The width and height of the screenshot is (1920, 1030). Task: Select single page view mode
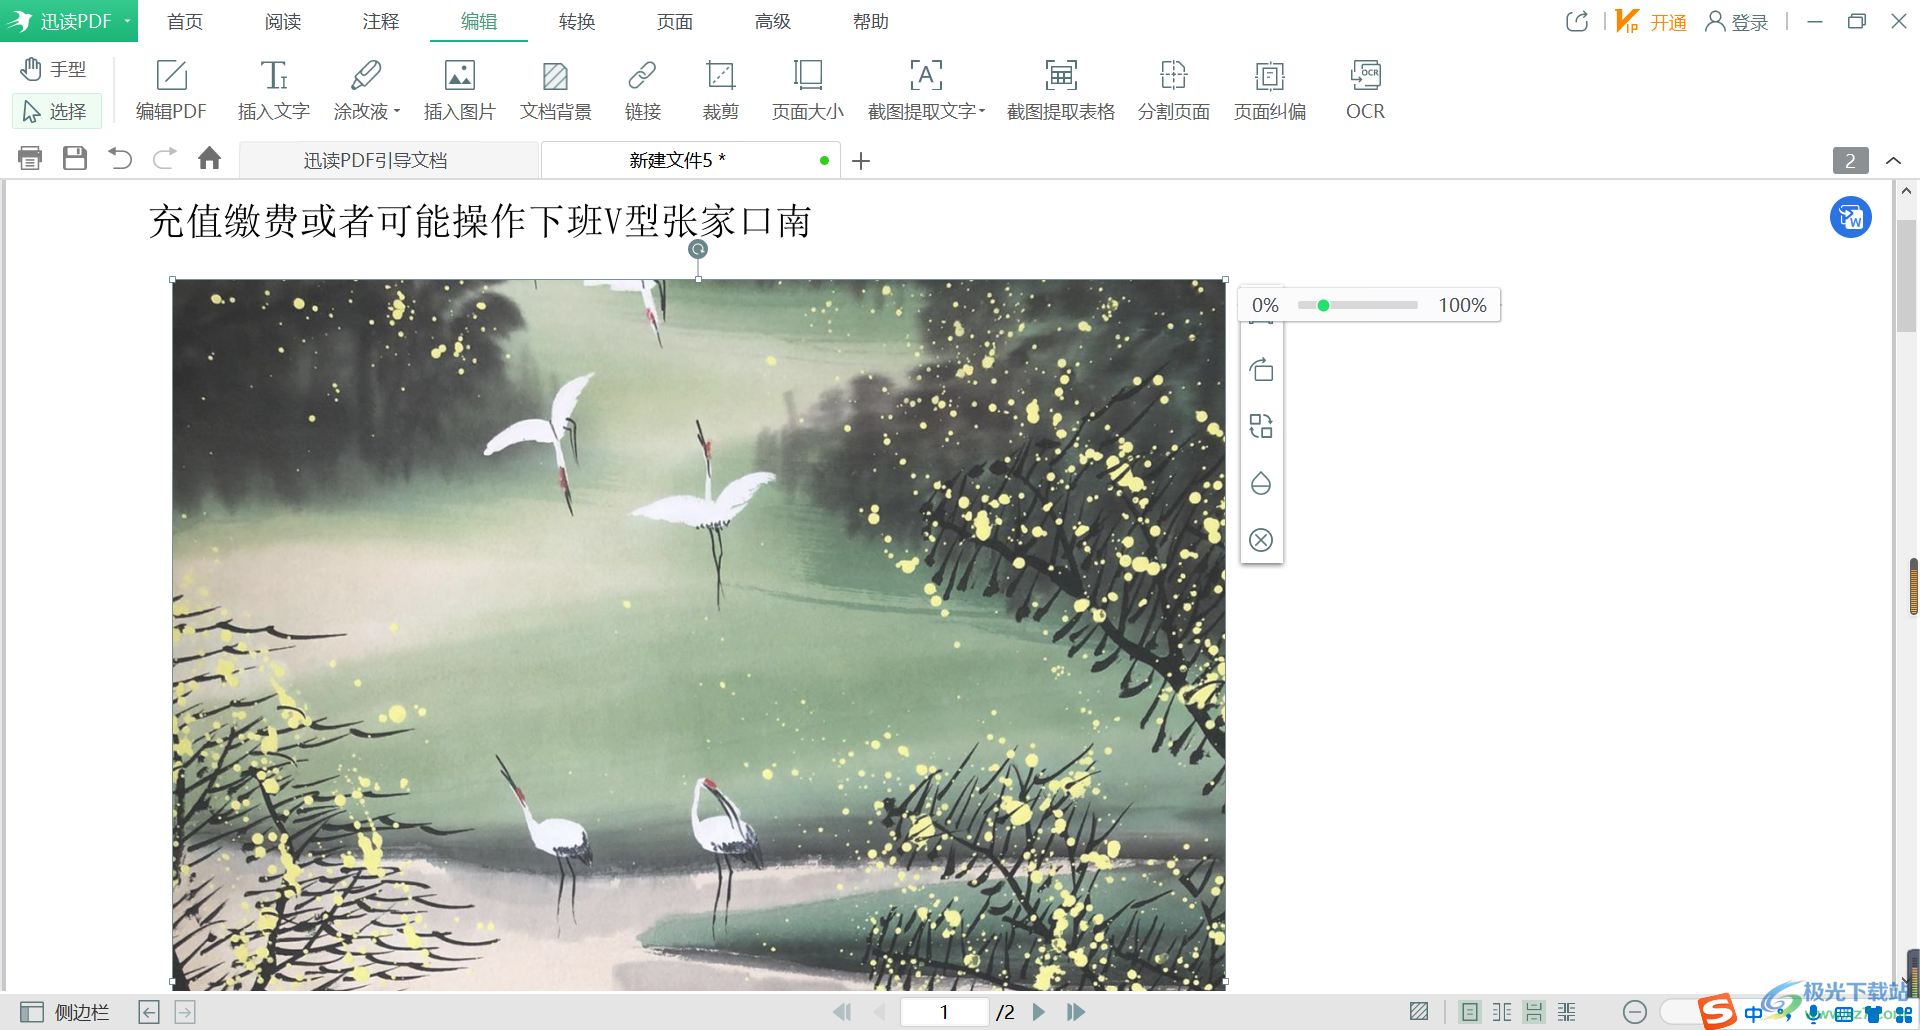coord(1470,1012)
